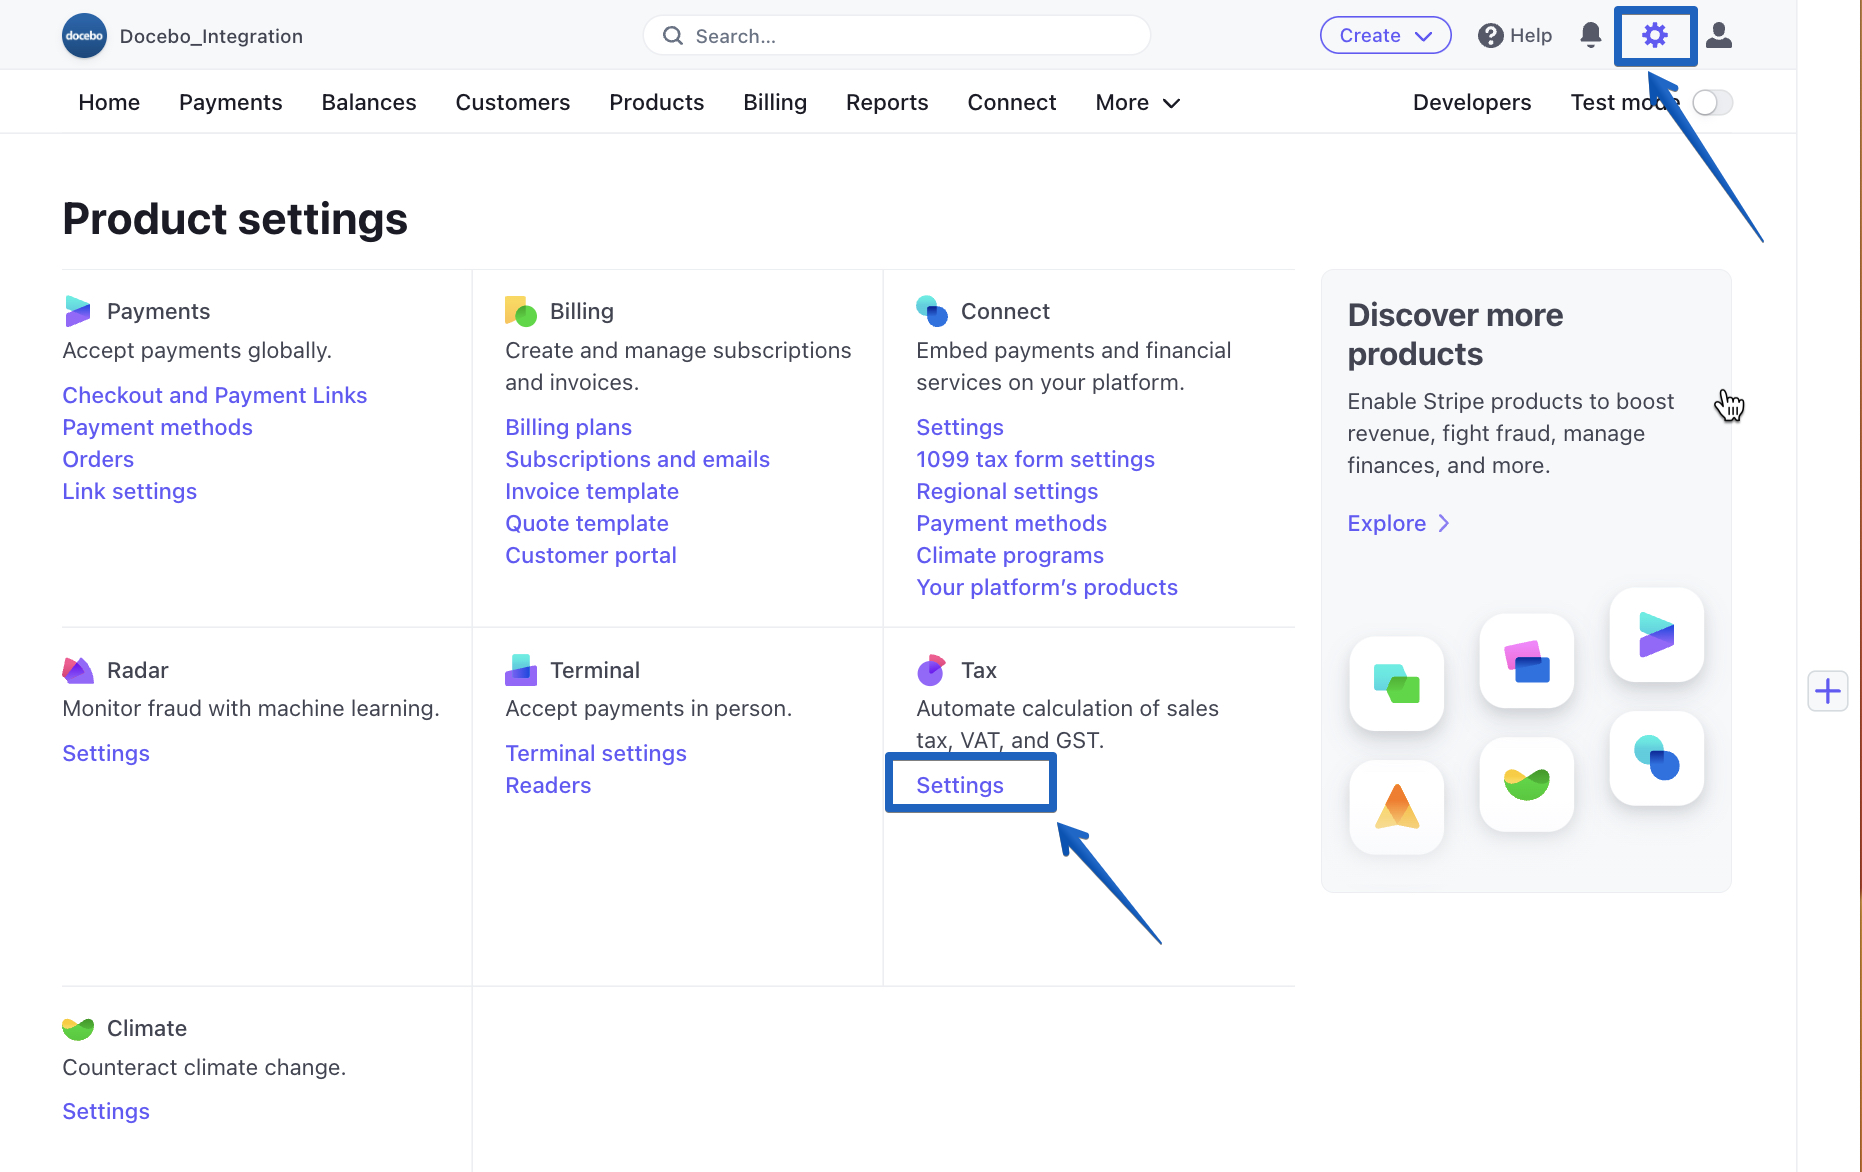This screenshot has width=1862, height=1172.
Task: Open Developers in the navigation bar
Action: click(x=1472, y=103)
